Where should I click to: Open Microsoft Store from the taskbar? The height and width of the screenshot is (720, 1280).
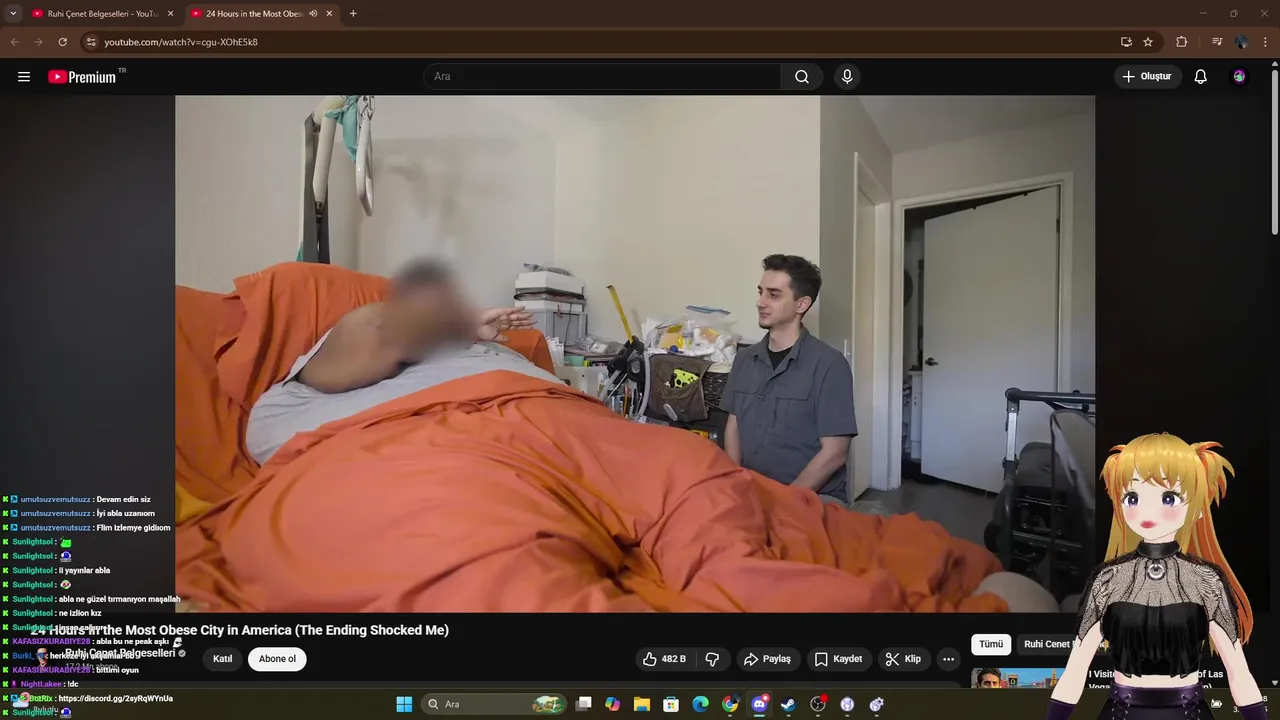click(x=671, y=704)
